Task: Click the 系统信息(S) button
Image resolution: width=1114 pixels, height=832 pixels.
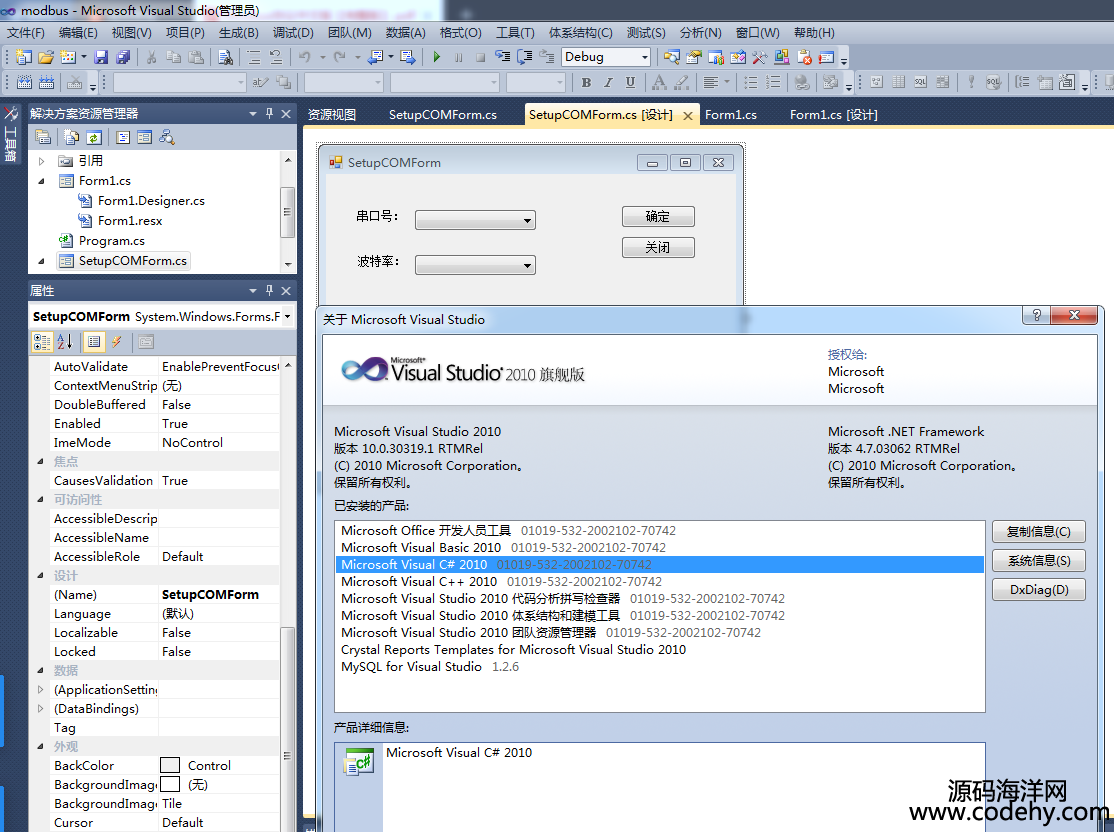Action: 1039,561
